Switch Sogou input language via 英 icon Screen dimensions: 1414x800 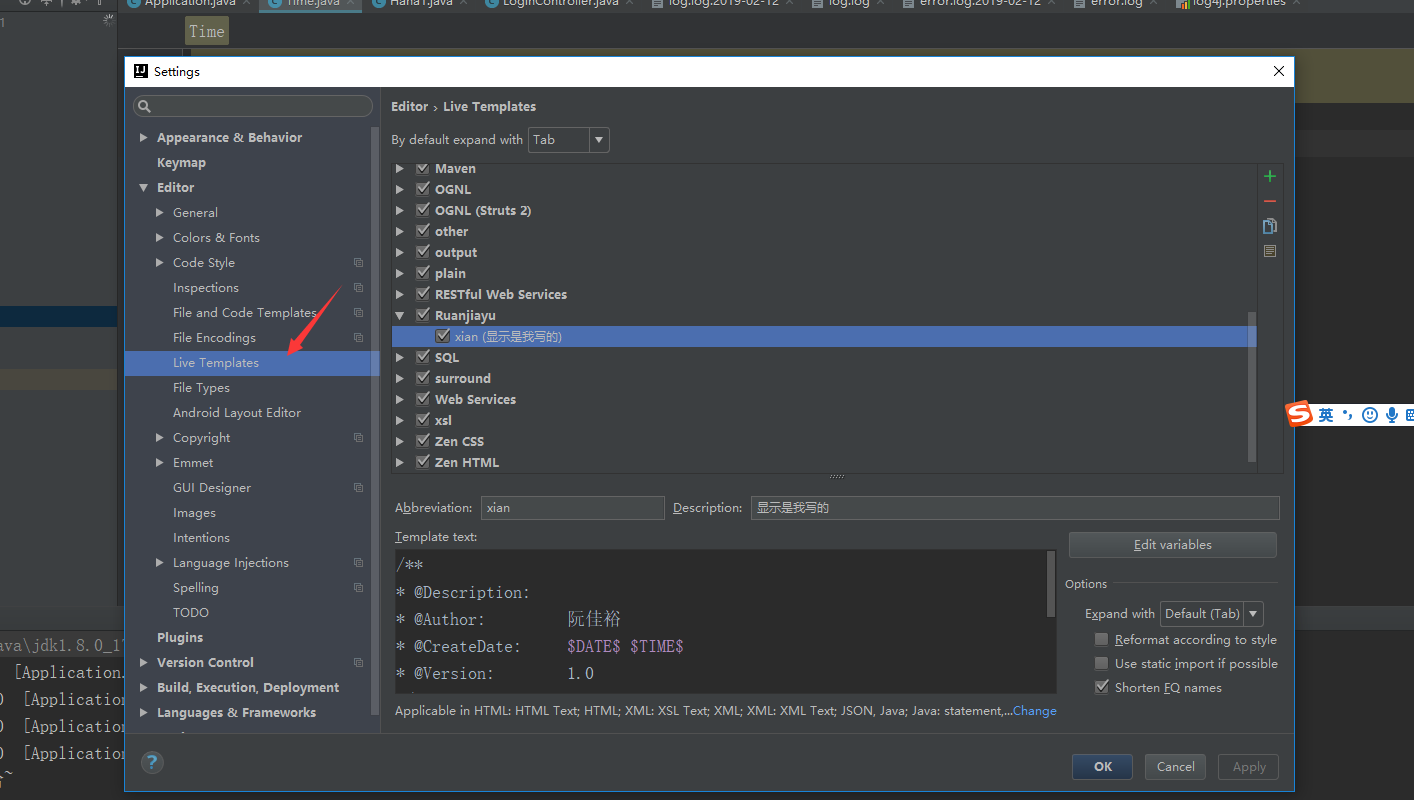(x=1326, y=415)
